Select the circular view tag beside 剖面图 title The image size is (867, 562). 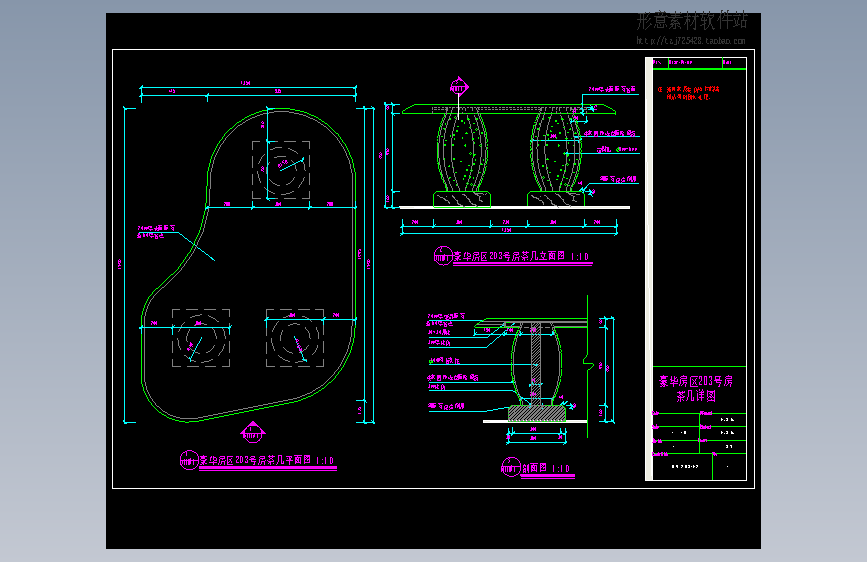[x=511, y=467]
